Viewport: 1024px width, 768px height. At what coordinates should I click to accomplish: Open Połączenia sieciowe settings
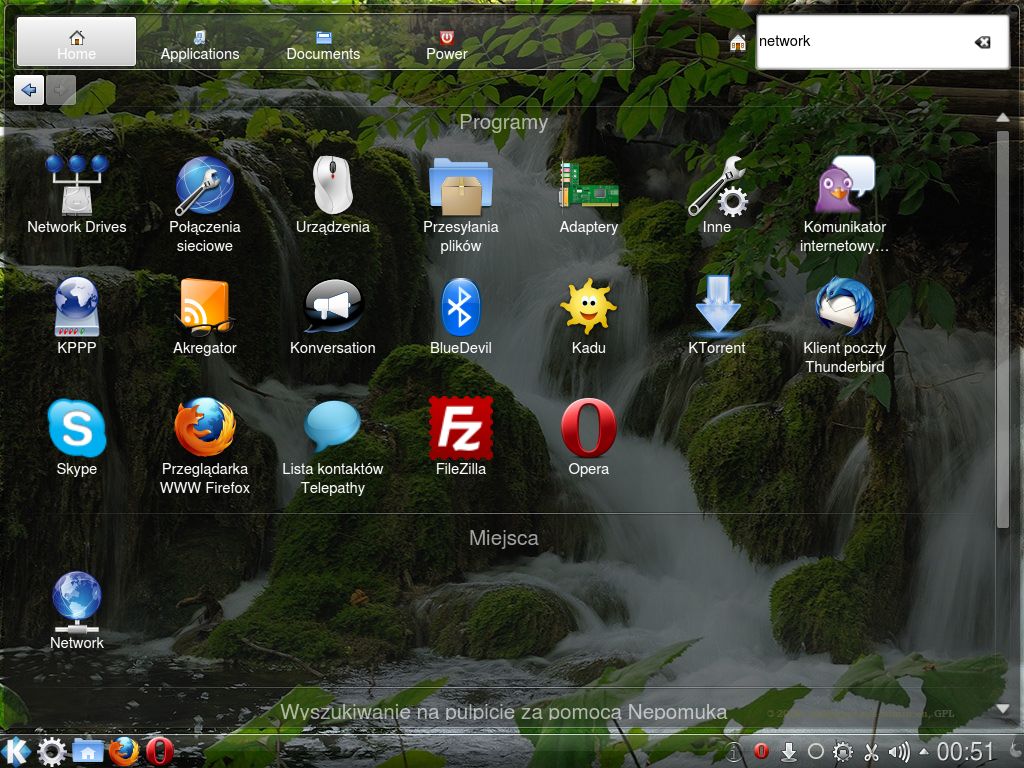pyautogui.click(x=204, y=204)
